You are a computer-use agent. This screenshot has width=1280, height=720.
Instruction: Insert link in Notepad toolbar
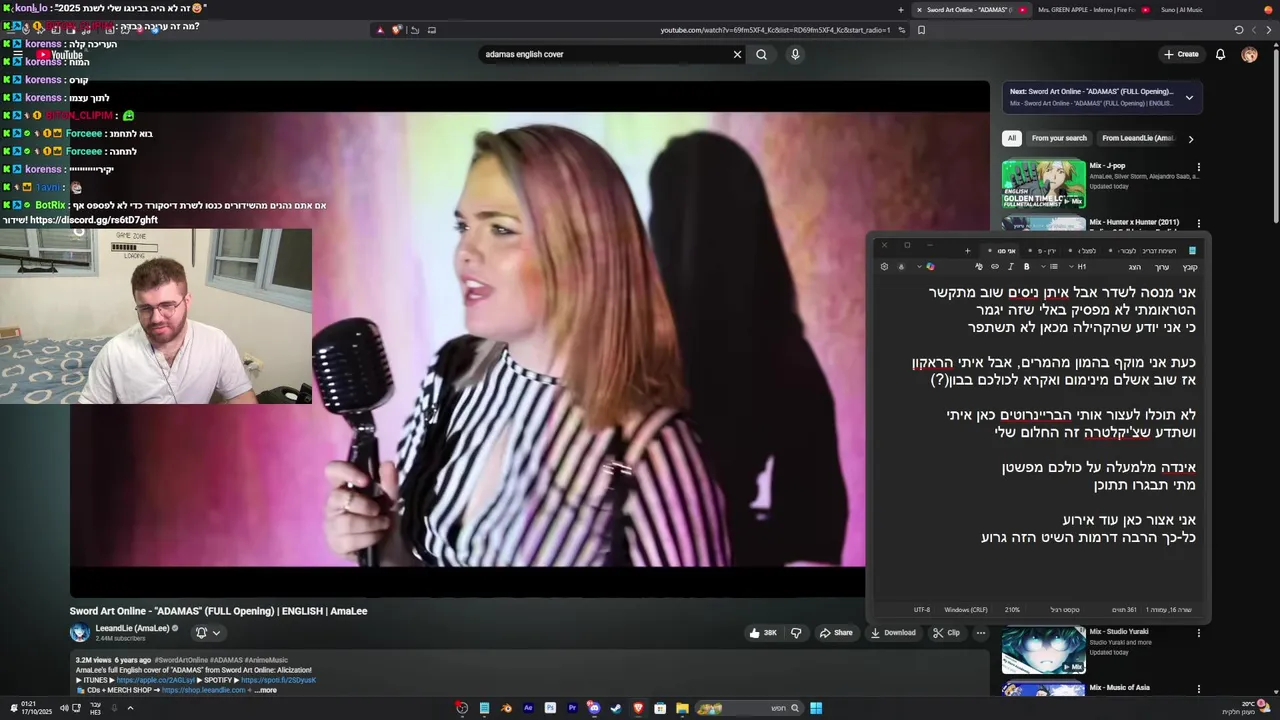[995, 267]
